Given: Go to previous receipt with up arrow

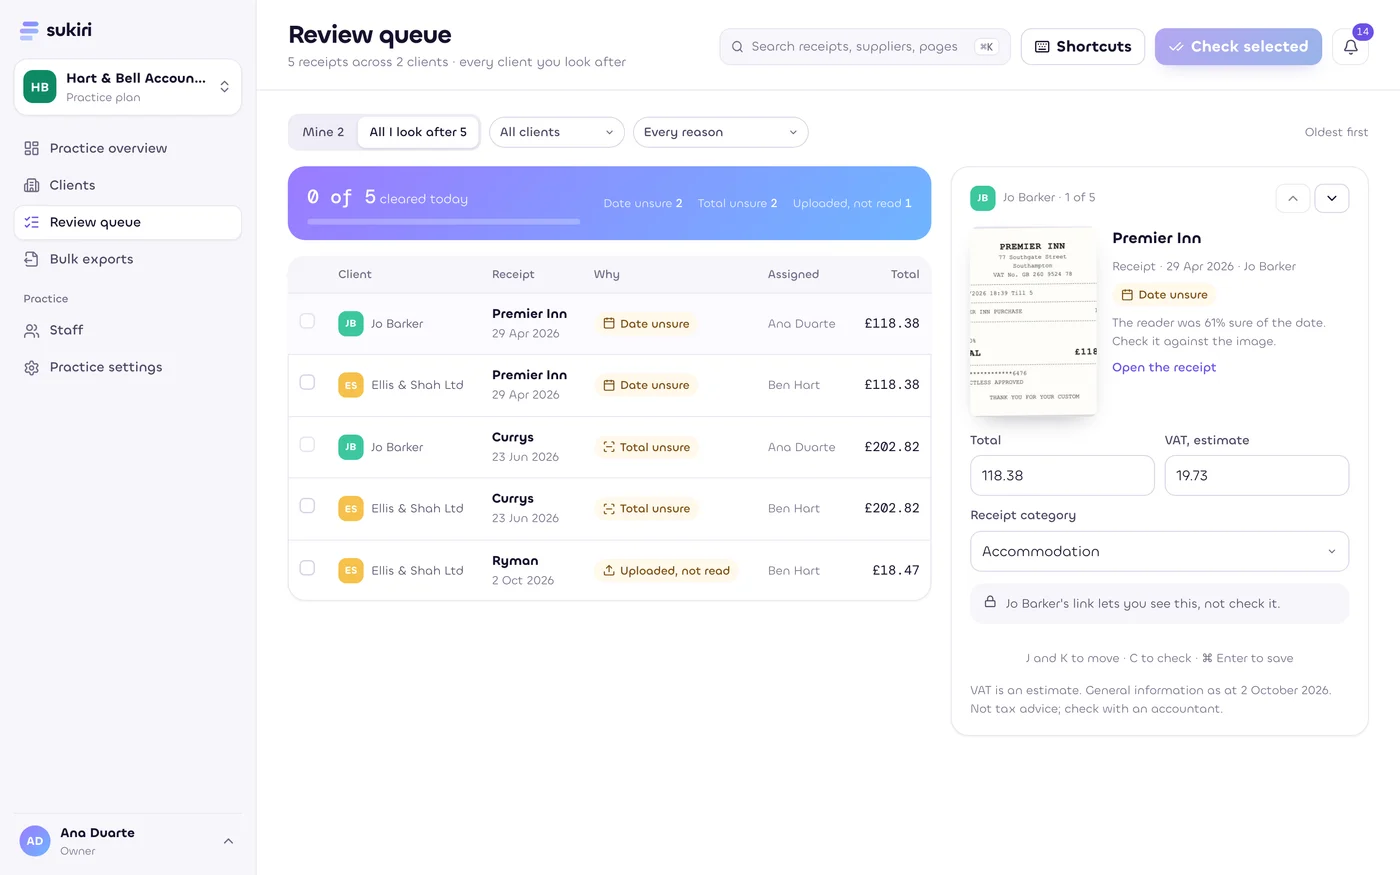Looking at the screenshot, I should pyautogui.click(x=1293, y=198).
